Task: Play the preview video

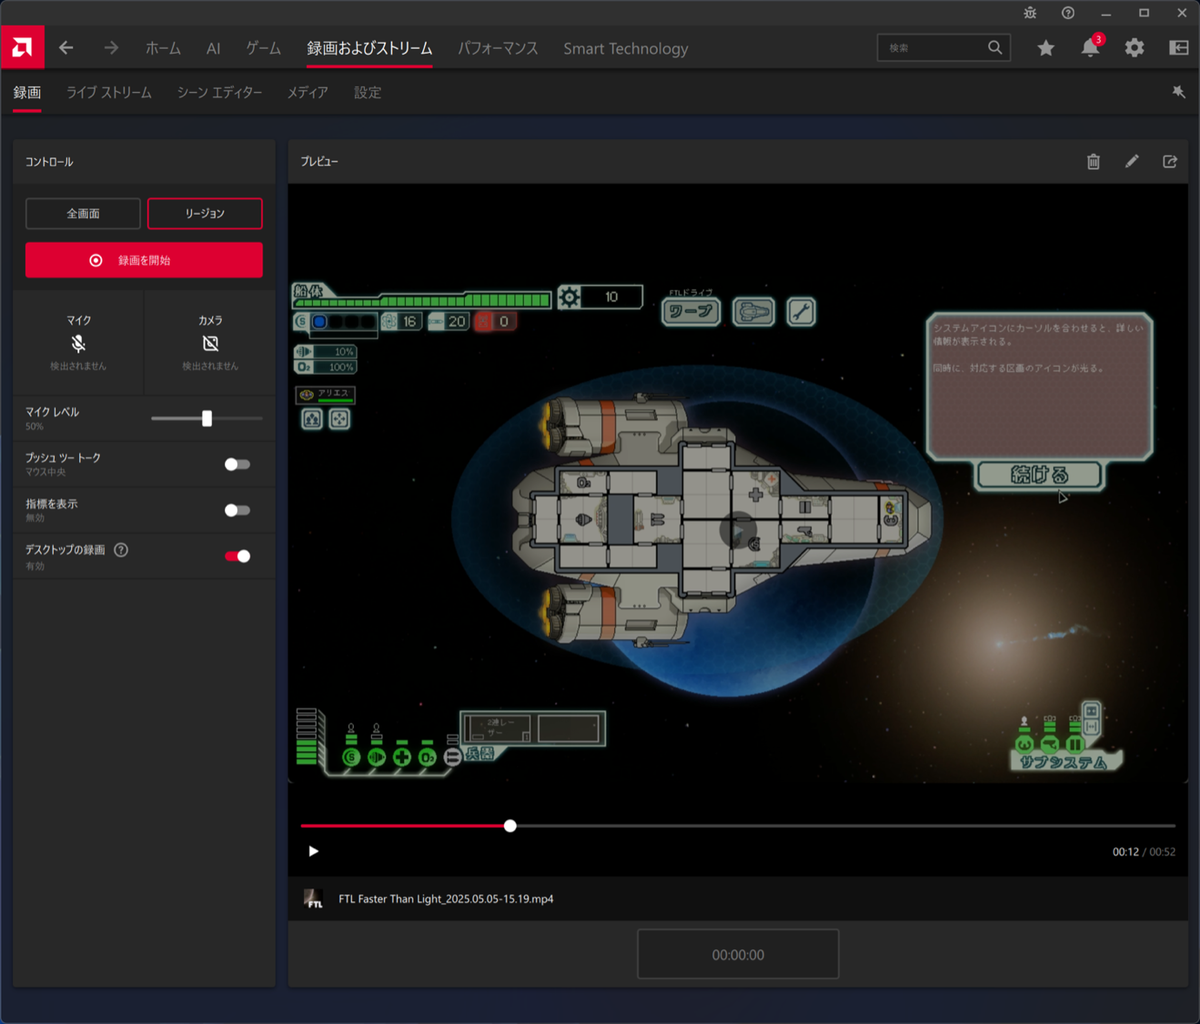Action: 313,851
